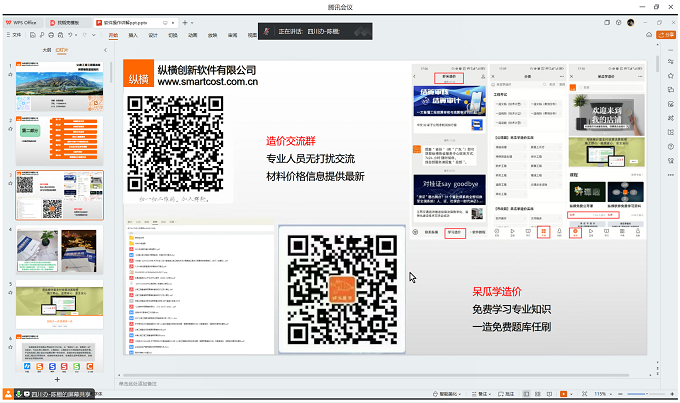Select the 开始 ribbon tab
Image resolution: width=680 pixels, height=403 pixels.
pyautogui.click(x=113, y=35)
